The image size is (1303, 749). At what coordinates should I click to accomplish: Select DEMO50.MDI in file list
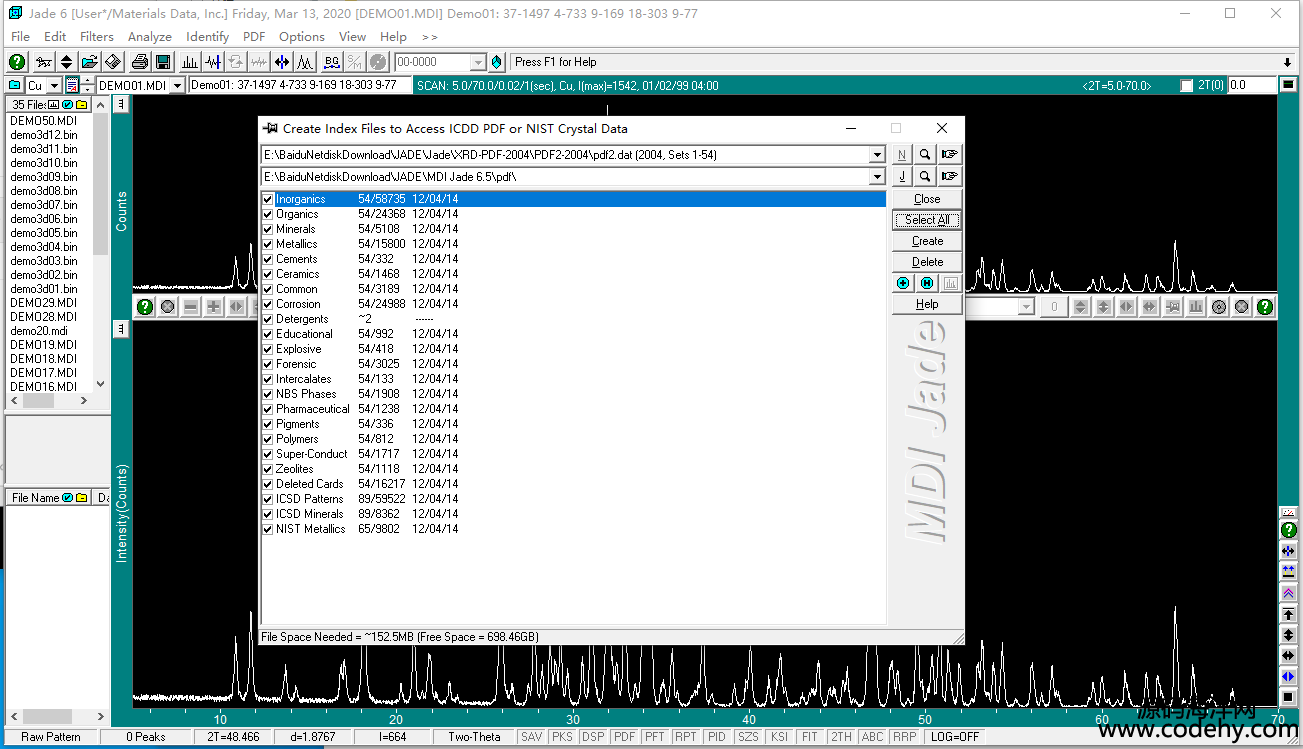(x=44, y=121)
